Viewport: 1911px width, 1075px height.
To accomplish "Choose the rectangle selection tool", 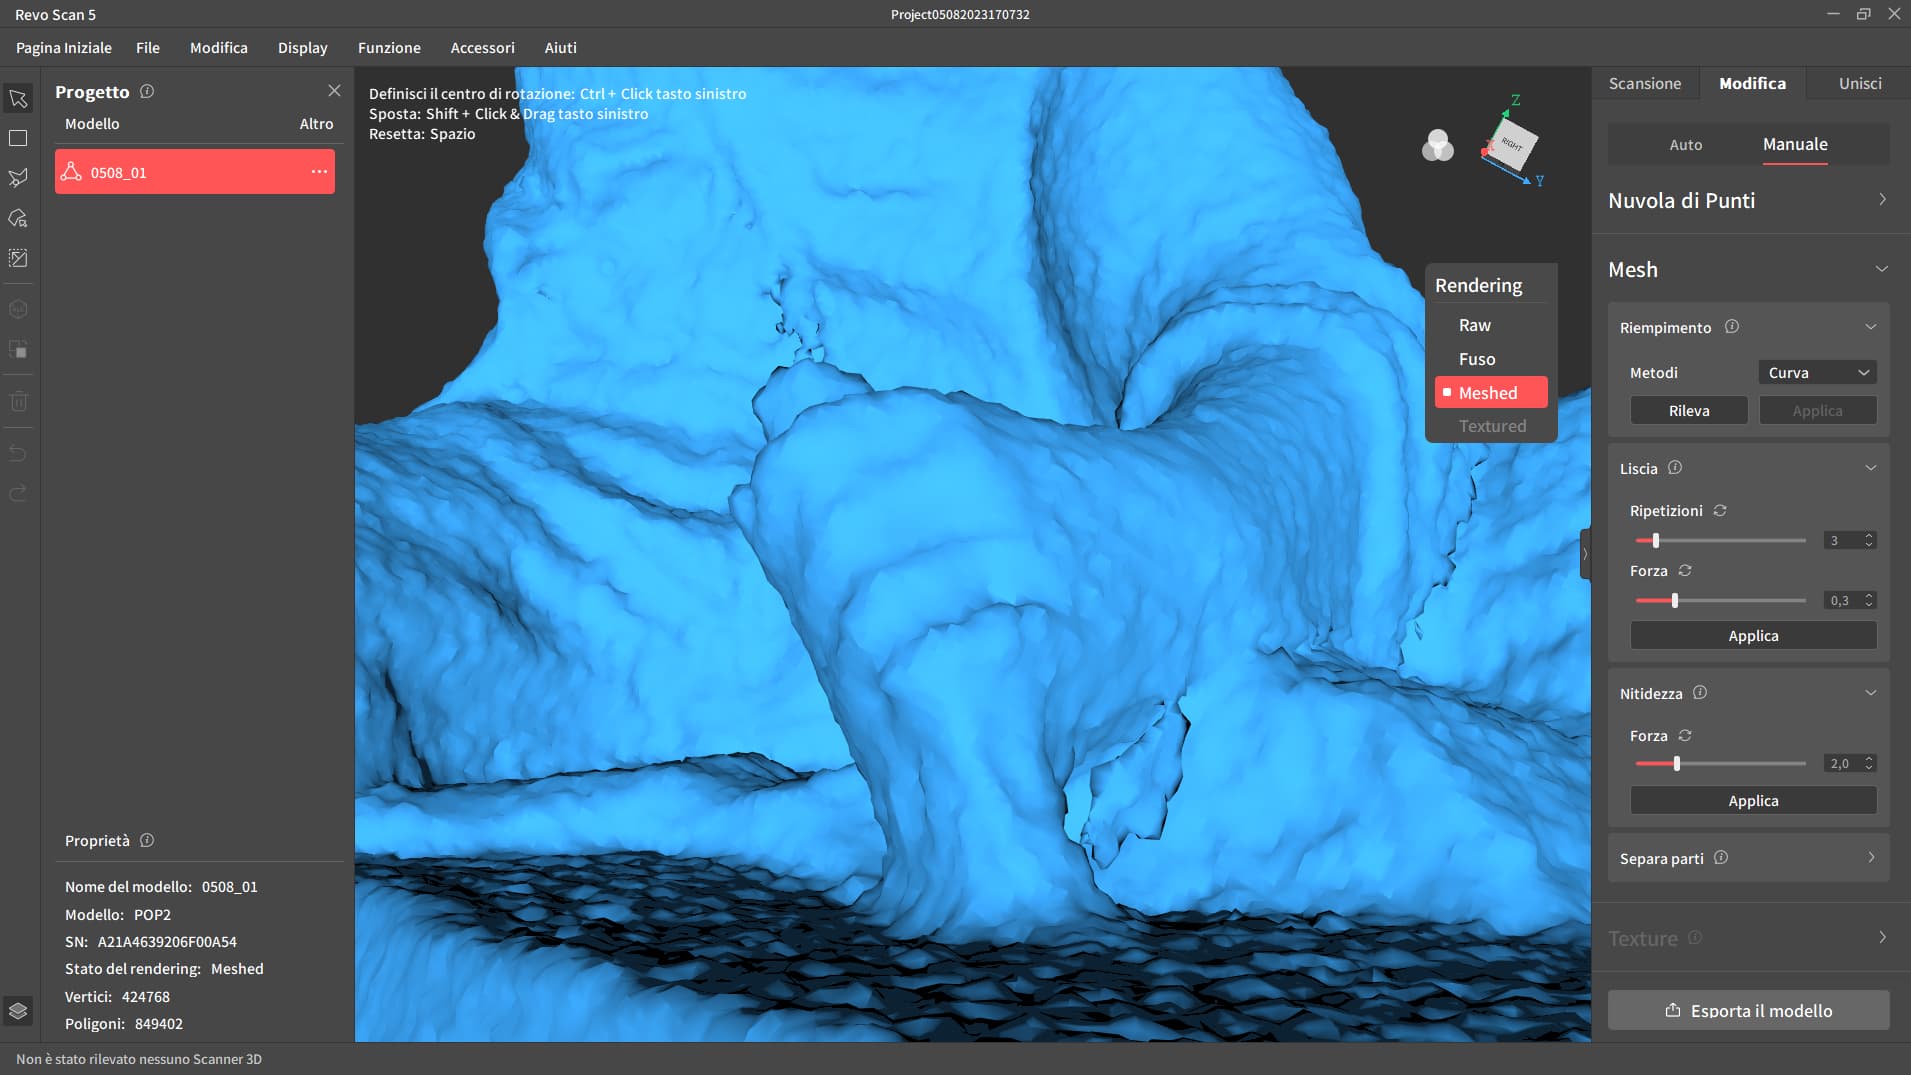I will pyautogui.click(x=18, y=138).
